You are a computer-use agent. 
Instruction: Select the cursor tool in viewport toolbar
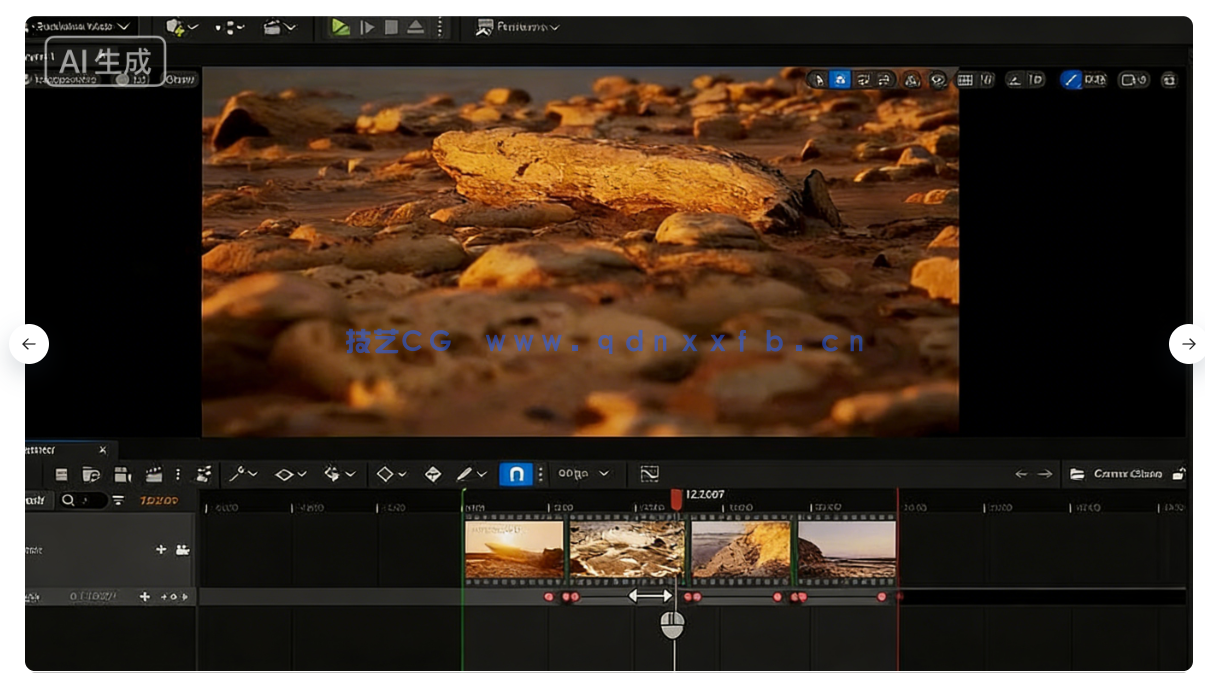[818, 80]
